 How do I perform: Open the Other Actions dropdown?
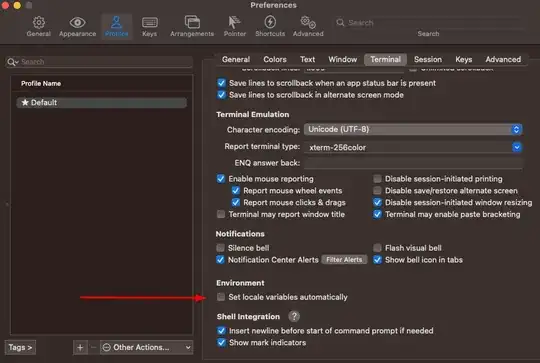point(146,348)
